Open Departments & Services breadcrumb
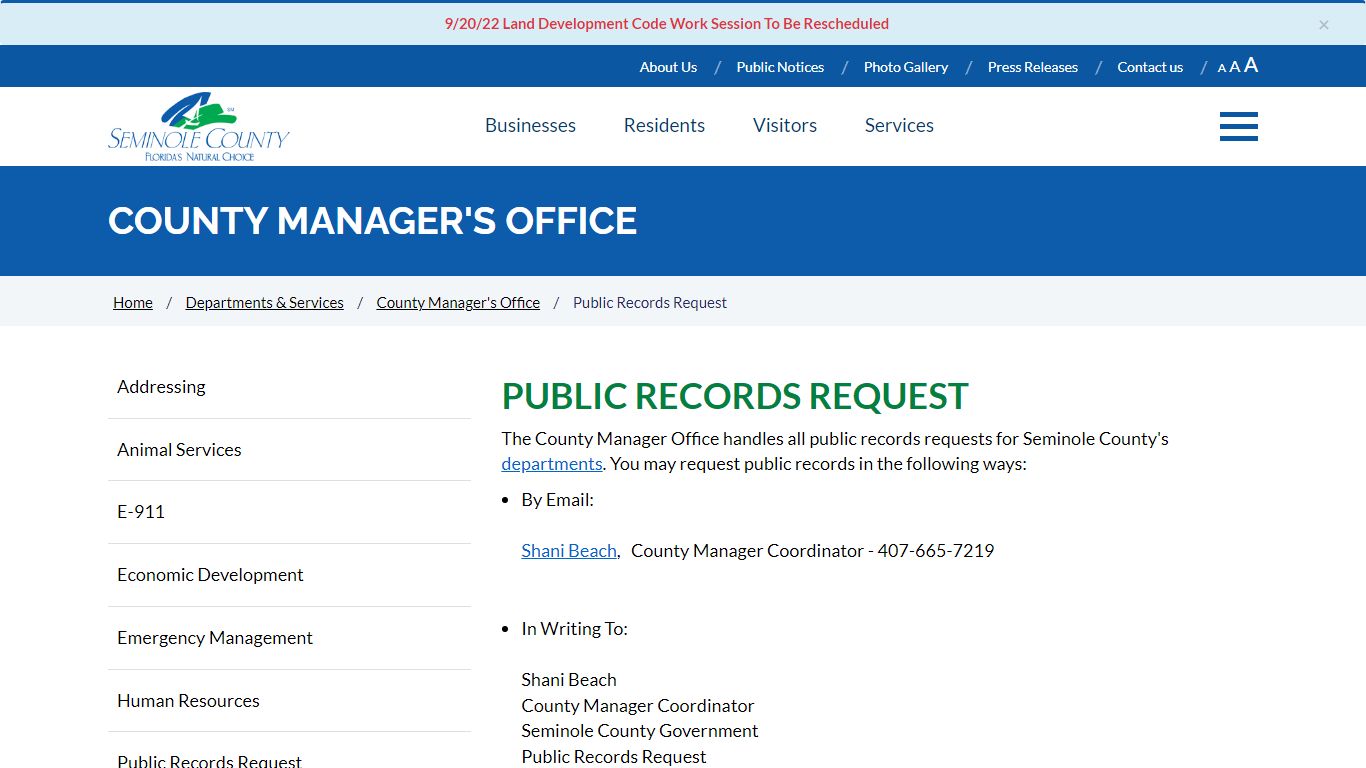Viewport: 1366px width, 768px height. click(x=265, y=303)
